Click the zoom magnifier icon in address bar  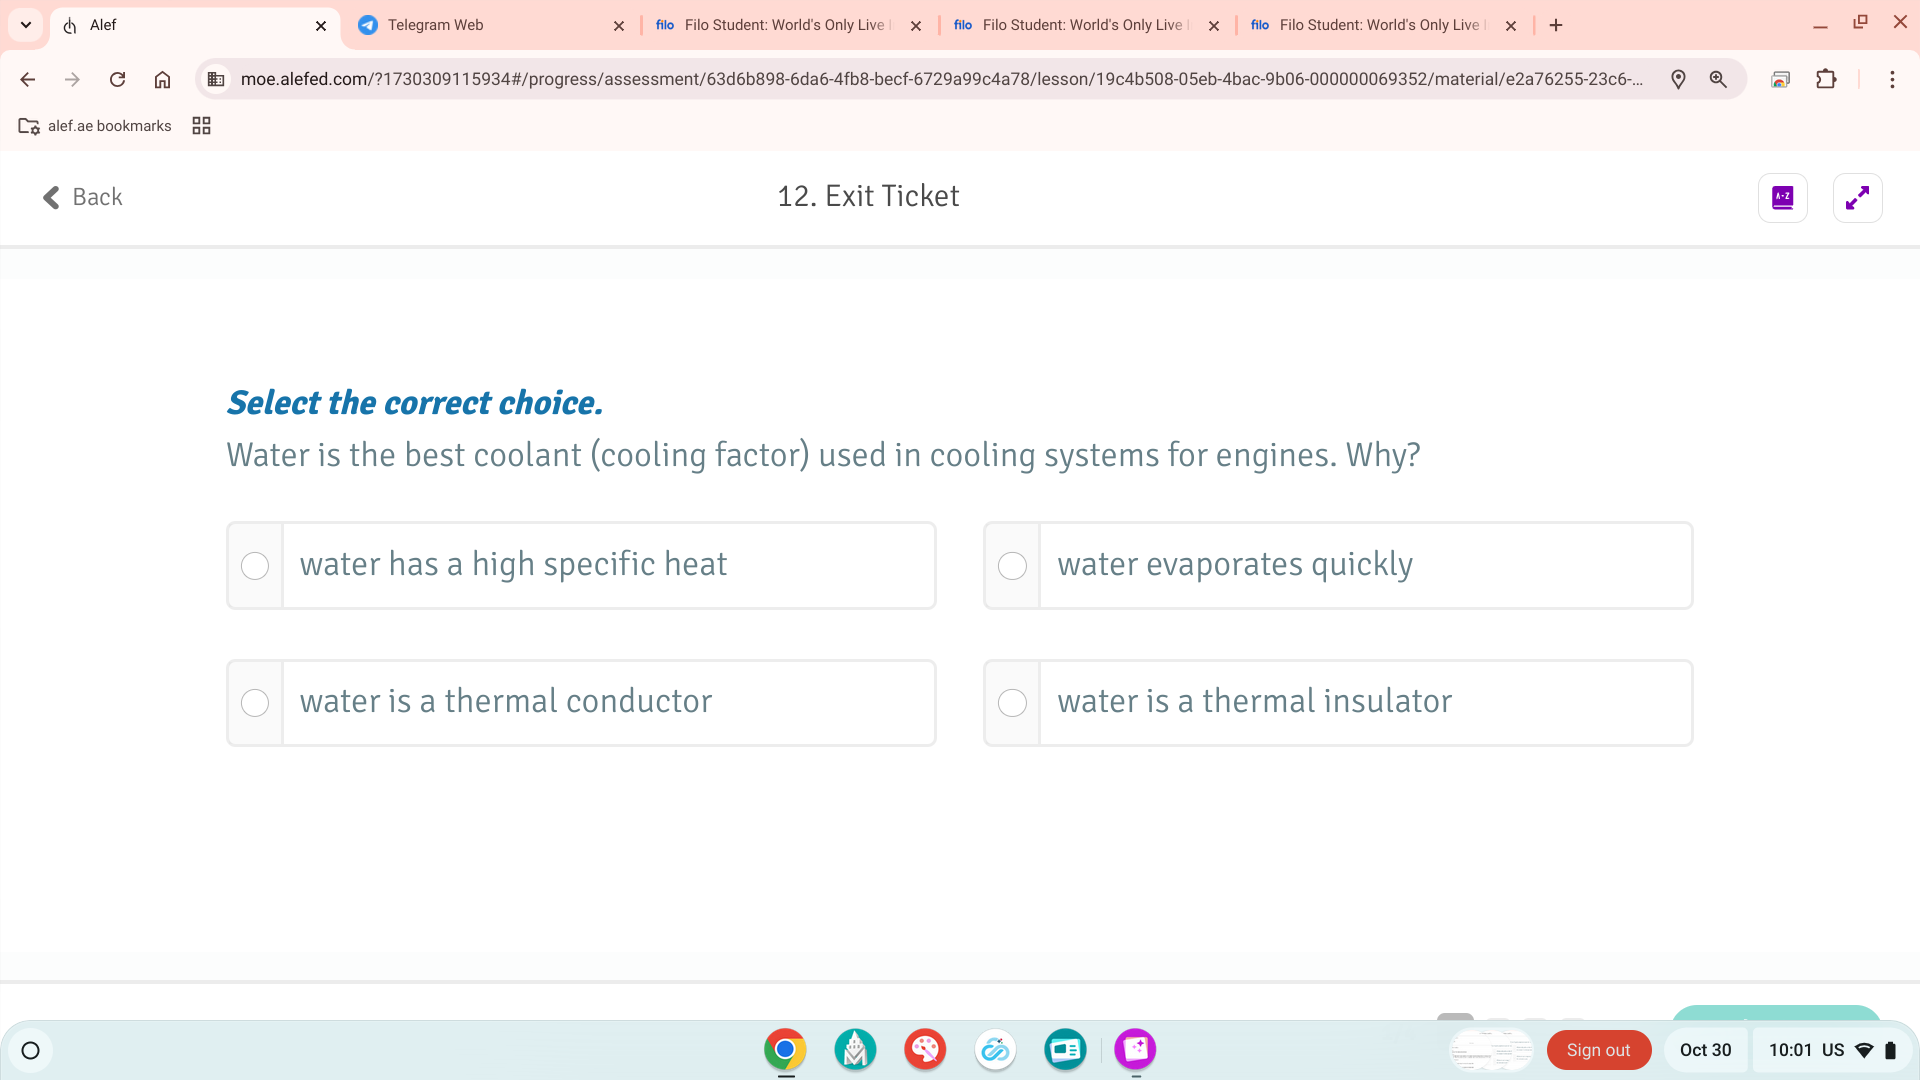[x=1718, y=79]
